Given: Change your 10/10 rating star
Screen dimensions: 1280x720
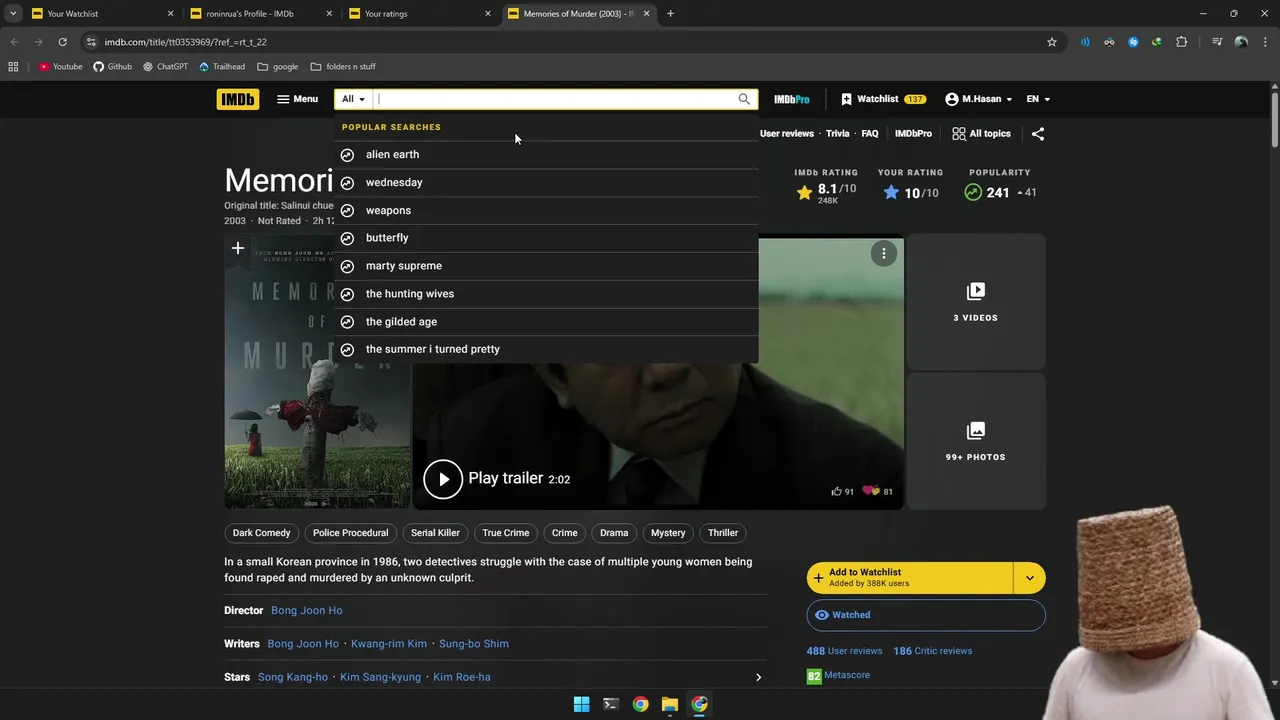Looking at the screenshot, I should [x=891, y=193].
